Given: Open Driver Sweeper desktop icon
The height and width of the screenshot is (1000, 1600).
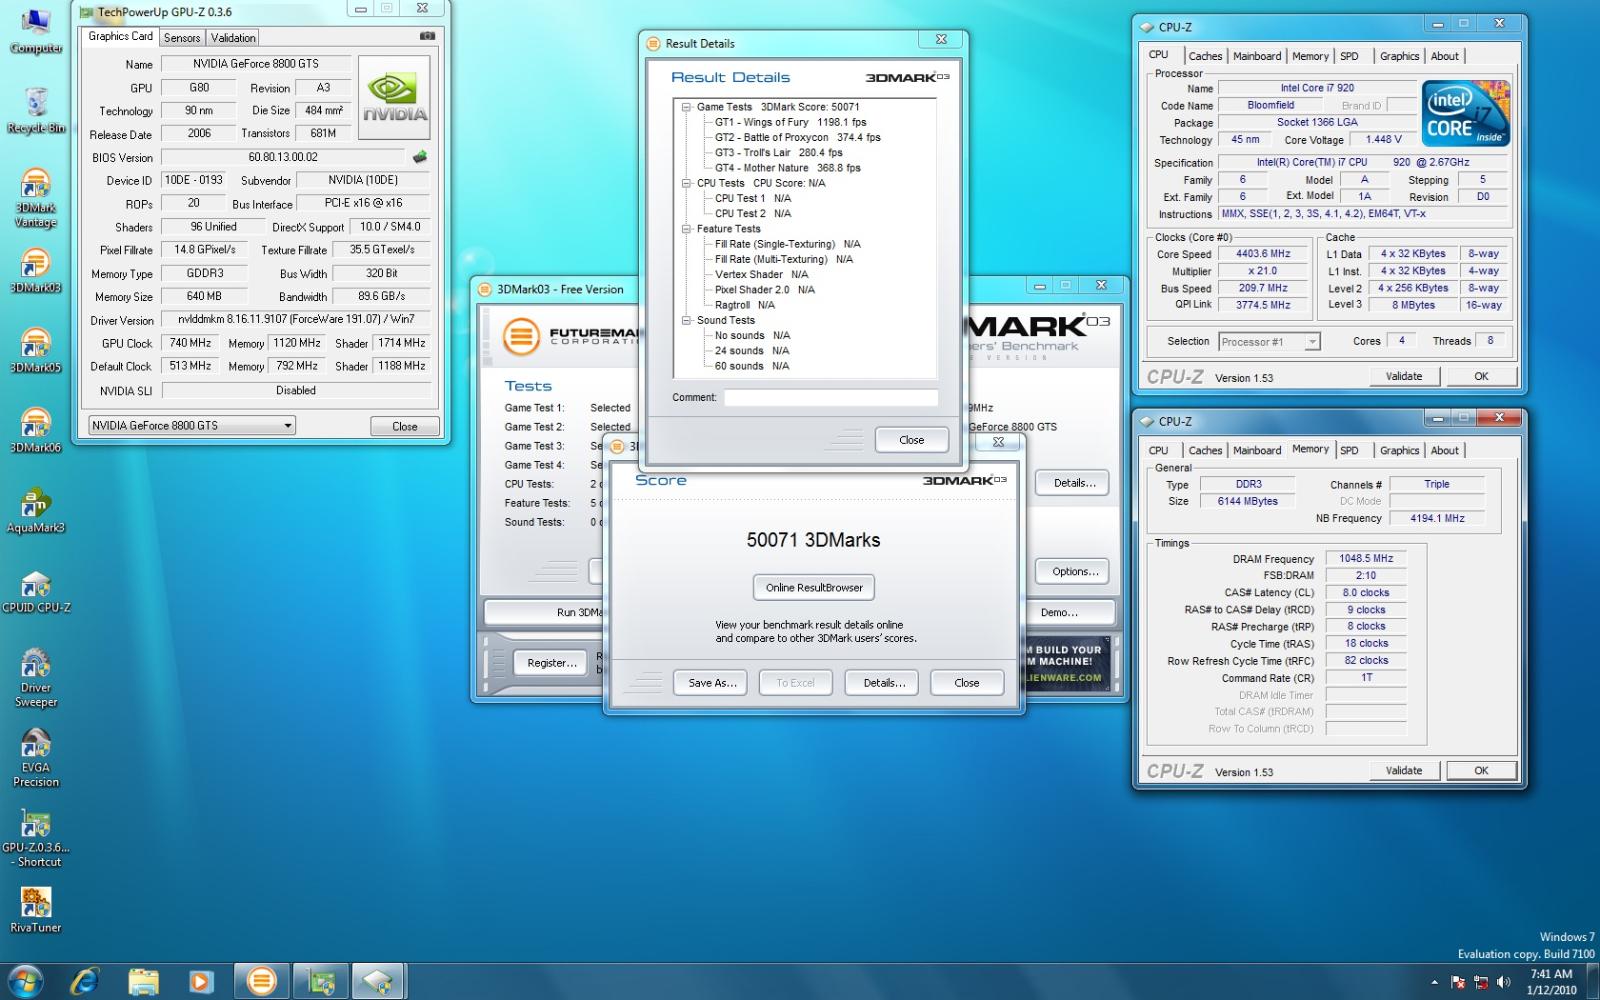Looking at the screenshot, I should tap(35, 677).
